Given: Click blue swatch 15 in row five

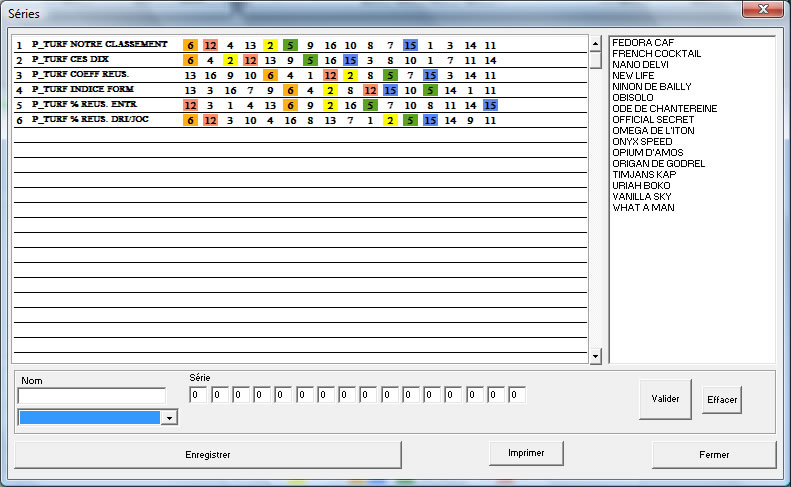Looking at the screenshot, I should 490,104.
